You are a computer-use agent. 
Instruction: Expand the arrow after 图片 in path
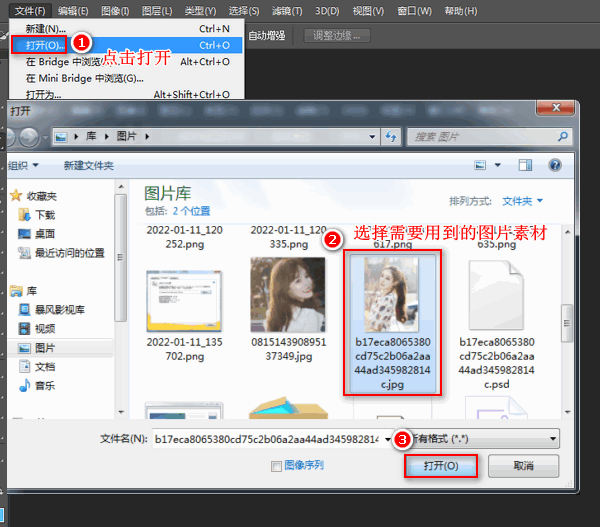tap(147, 137)
